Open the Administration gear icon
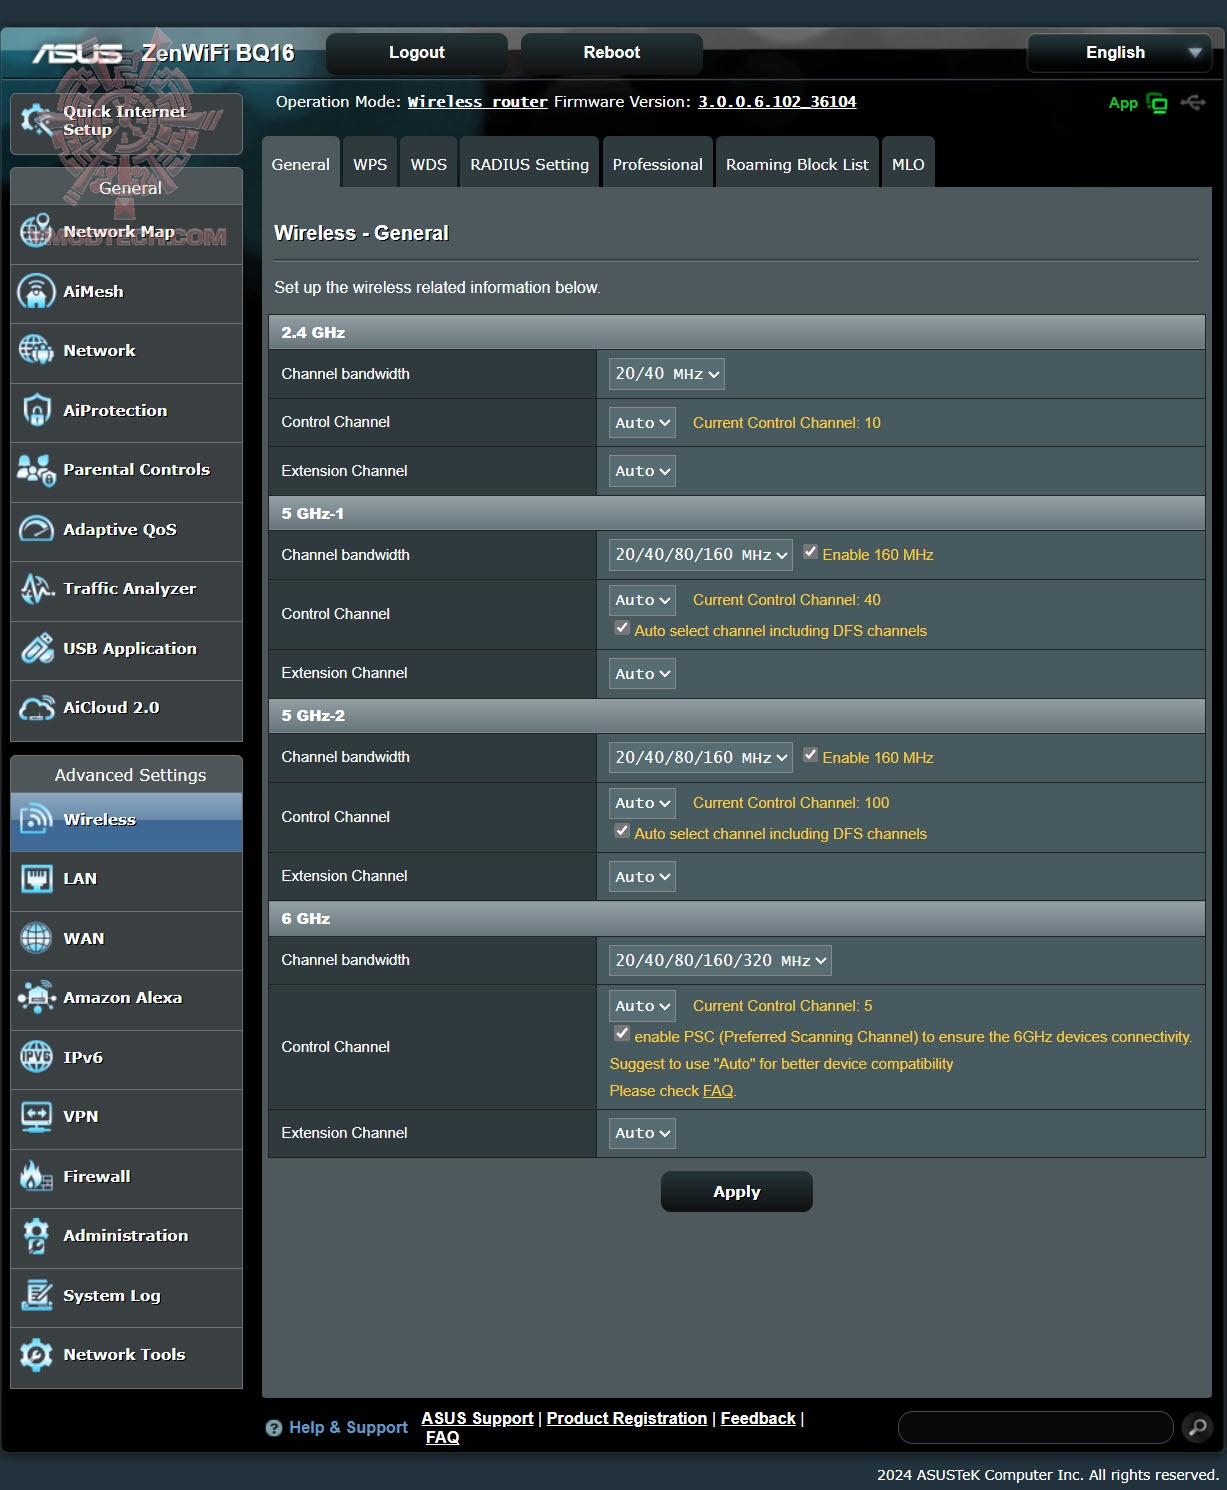1227x1490 pixels. tap(37, 1236)
